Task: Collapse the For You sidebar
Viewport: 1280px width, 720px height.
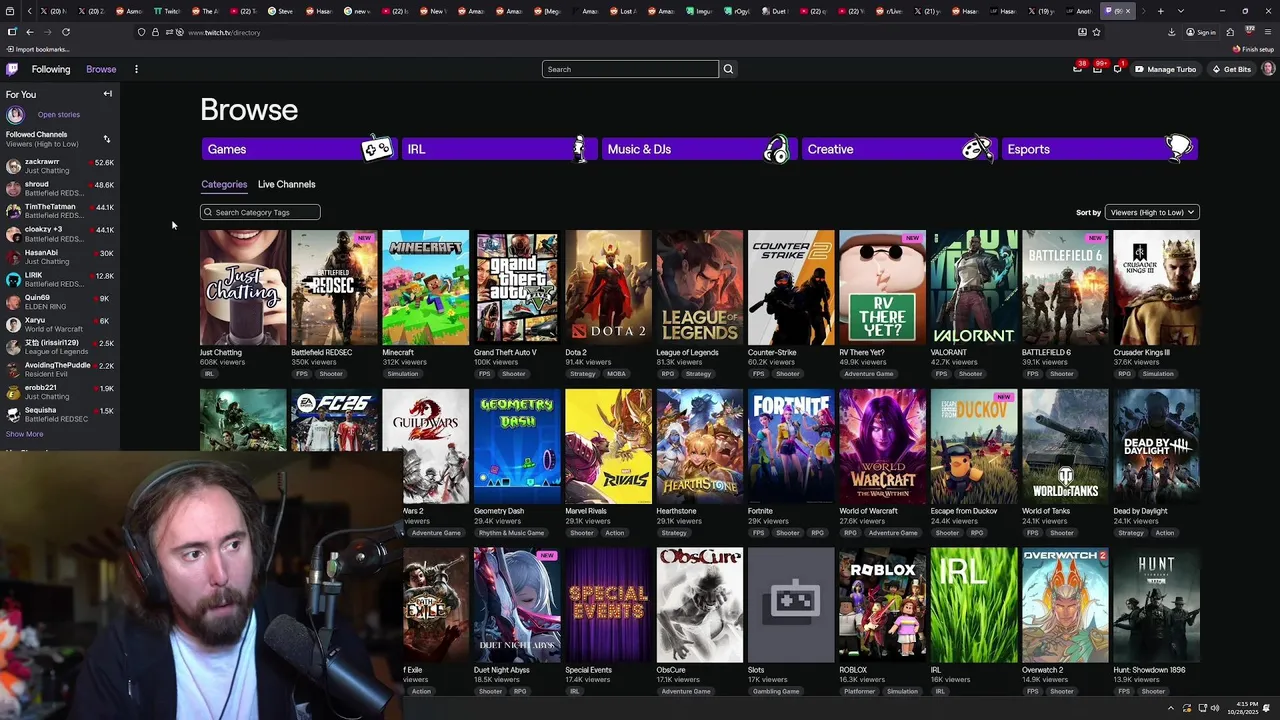Action: (107, 94)
